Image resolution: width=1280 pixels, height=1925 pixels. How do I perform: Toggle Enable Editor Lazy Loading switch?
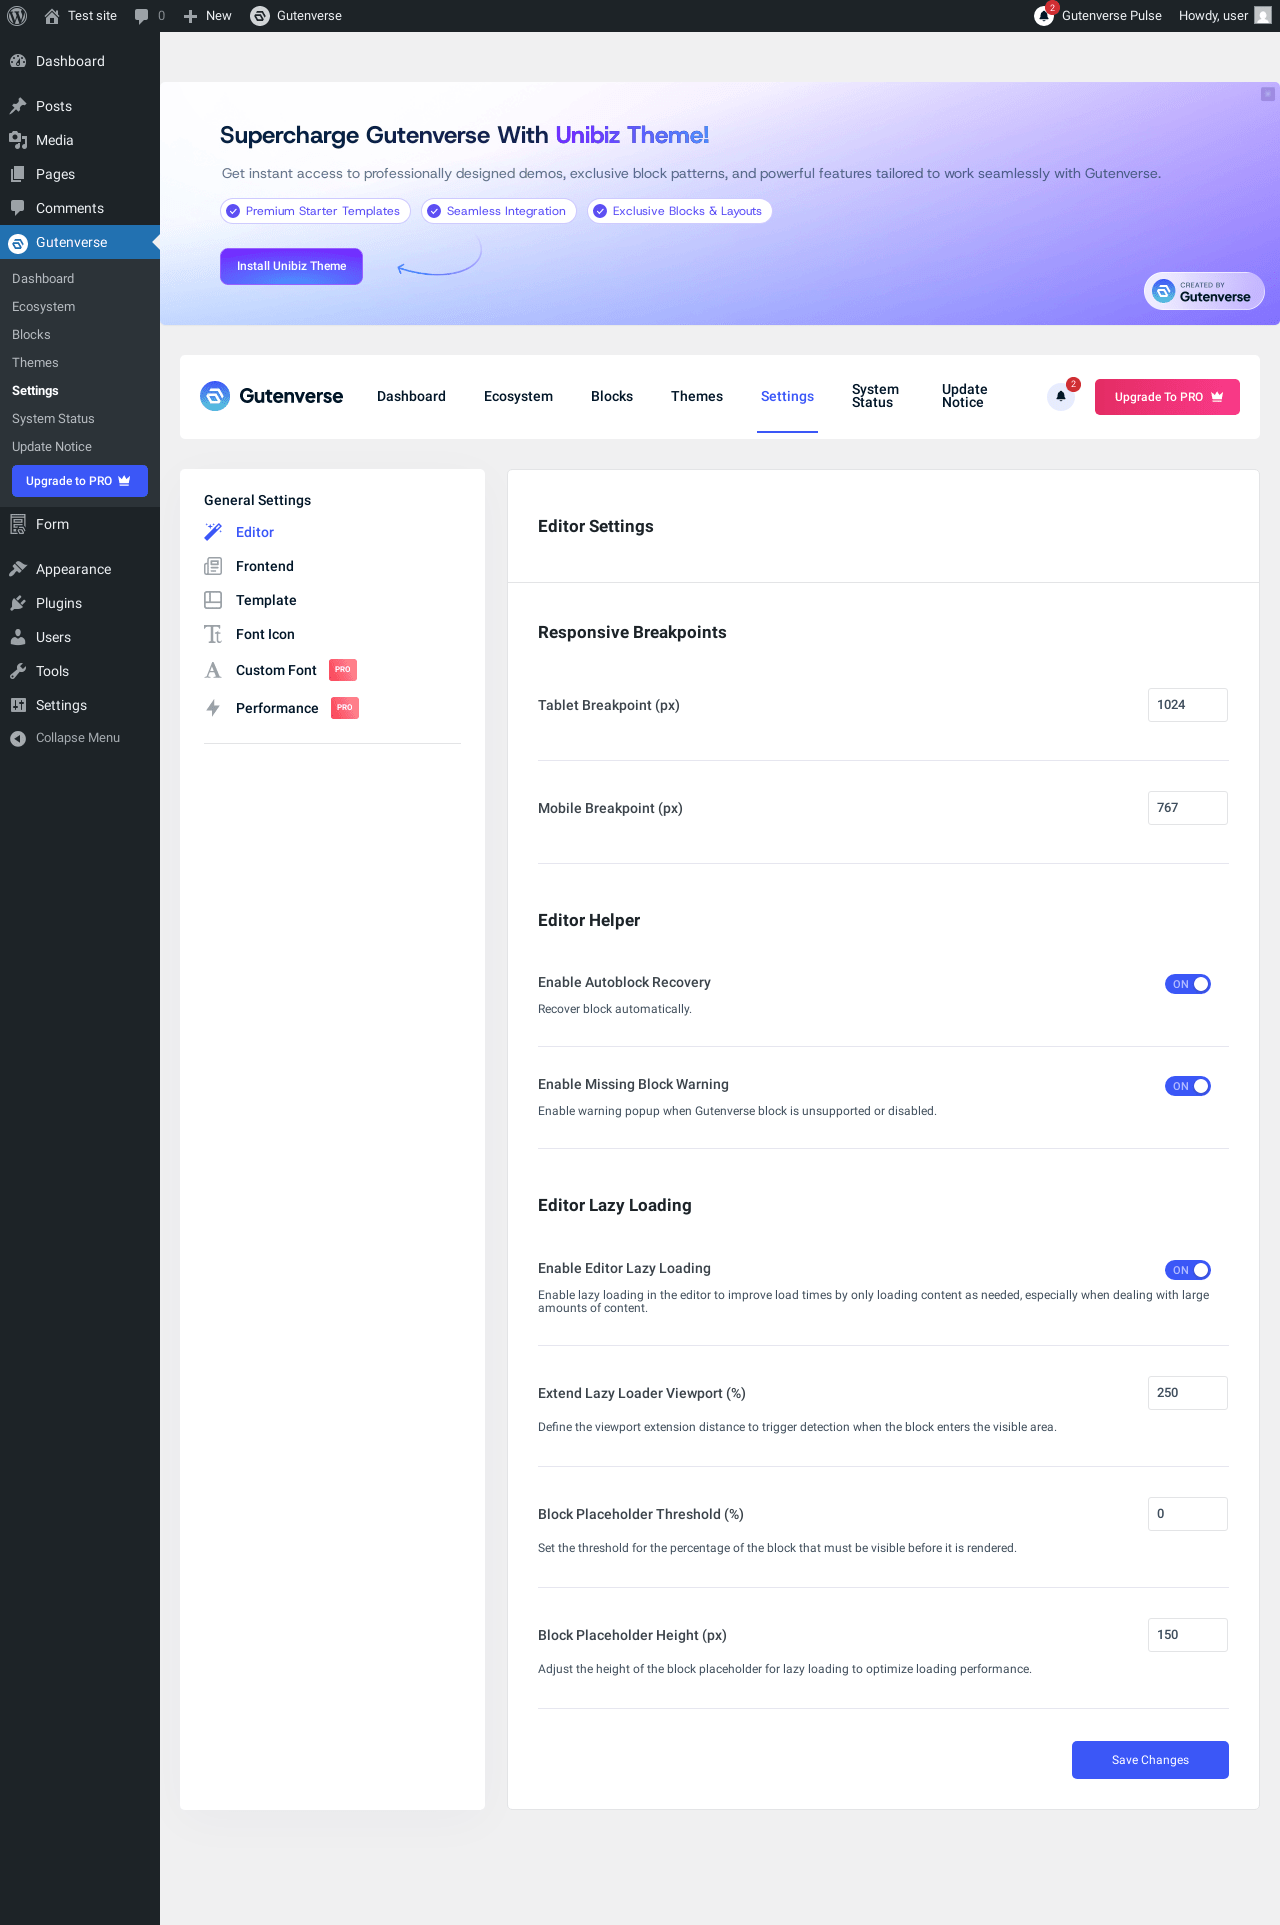click(1188, 1270)
